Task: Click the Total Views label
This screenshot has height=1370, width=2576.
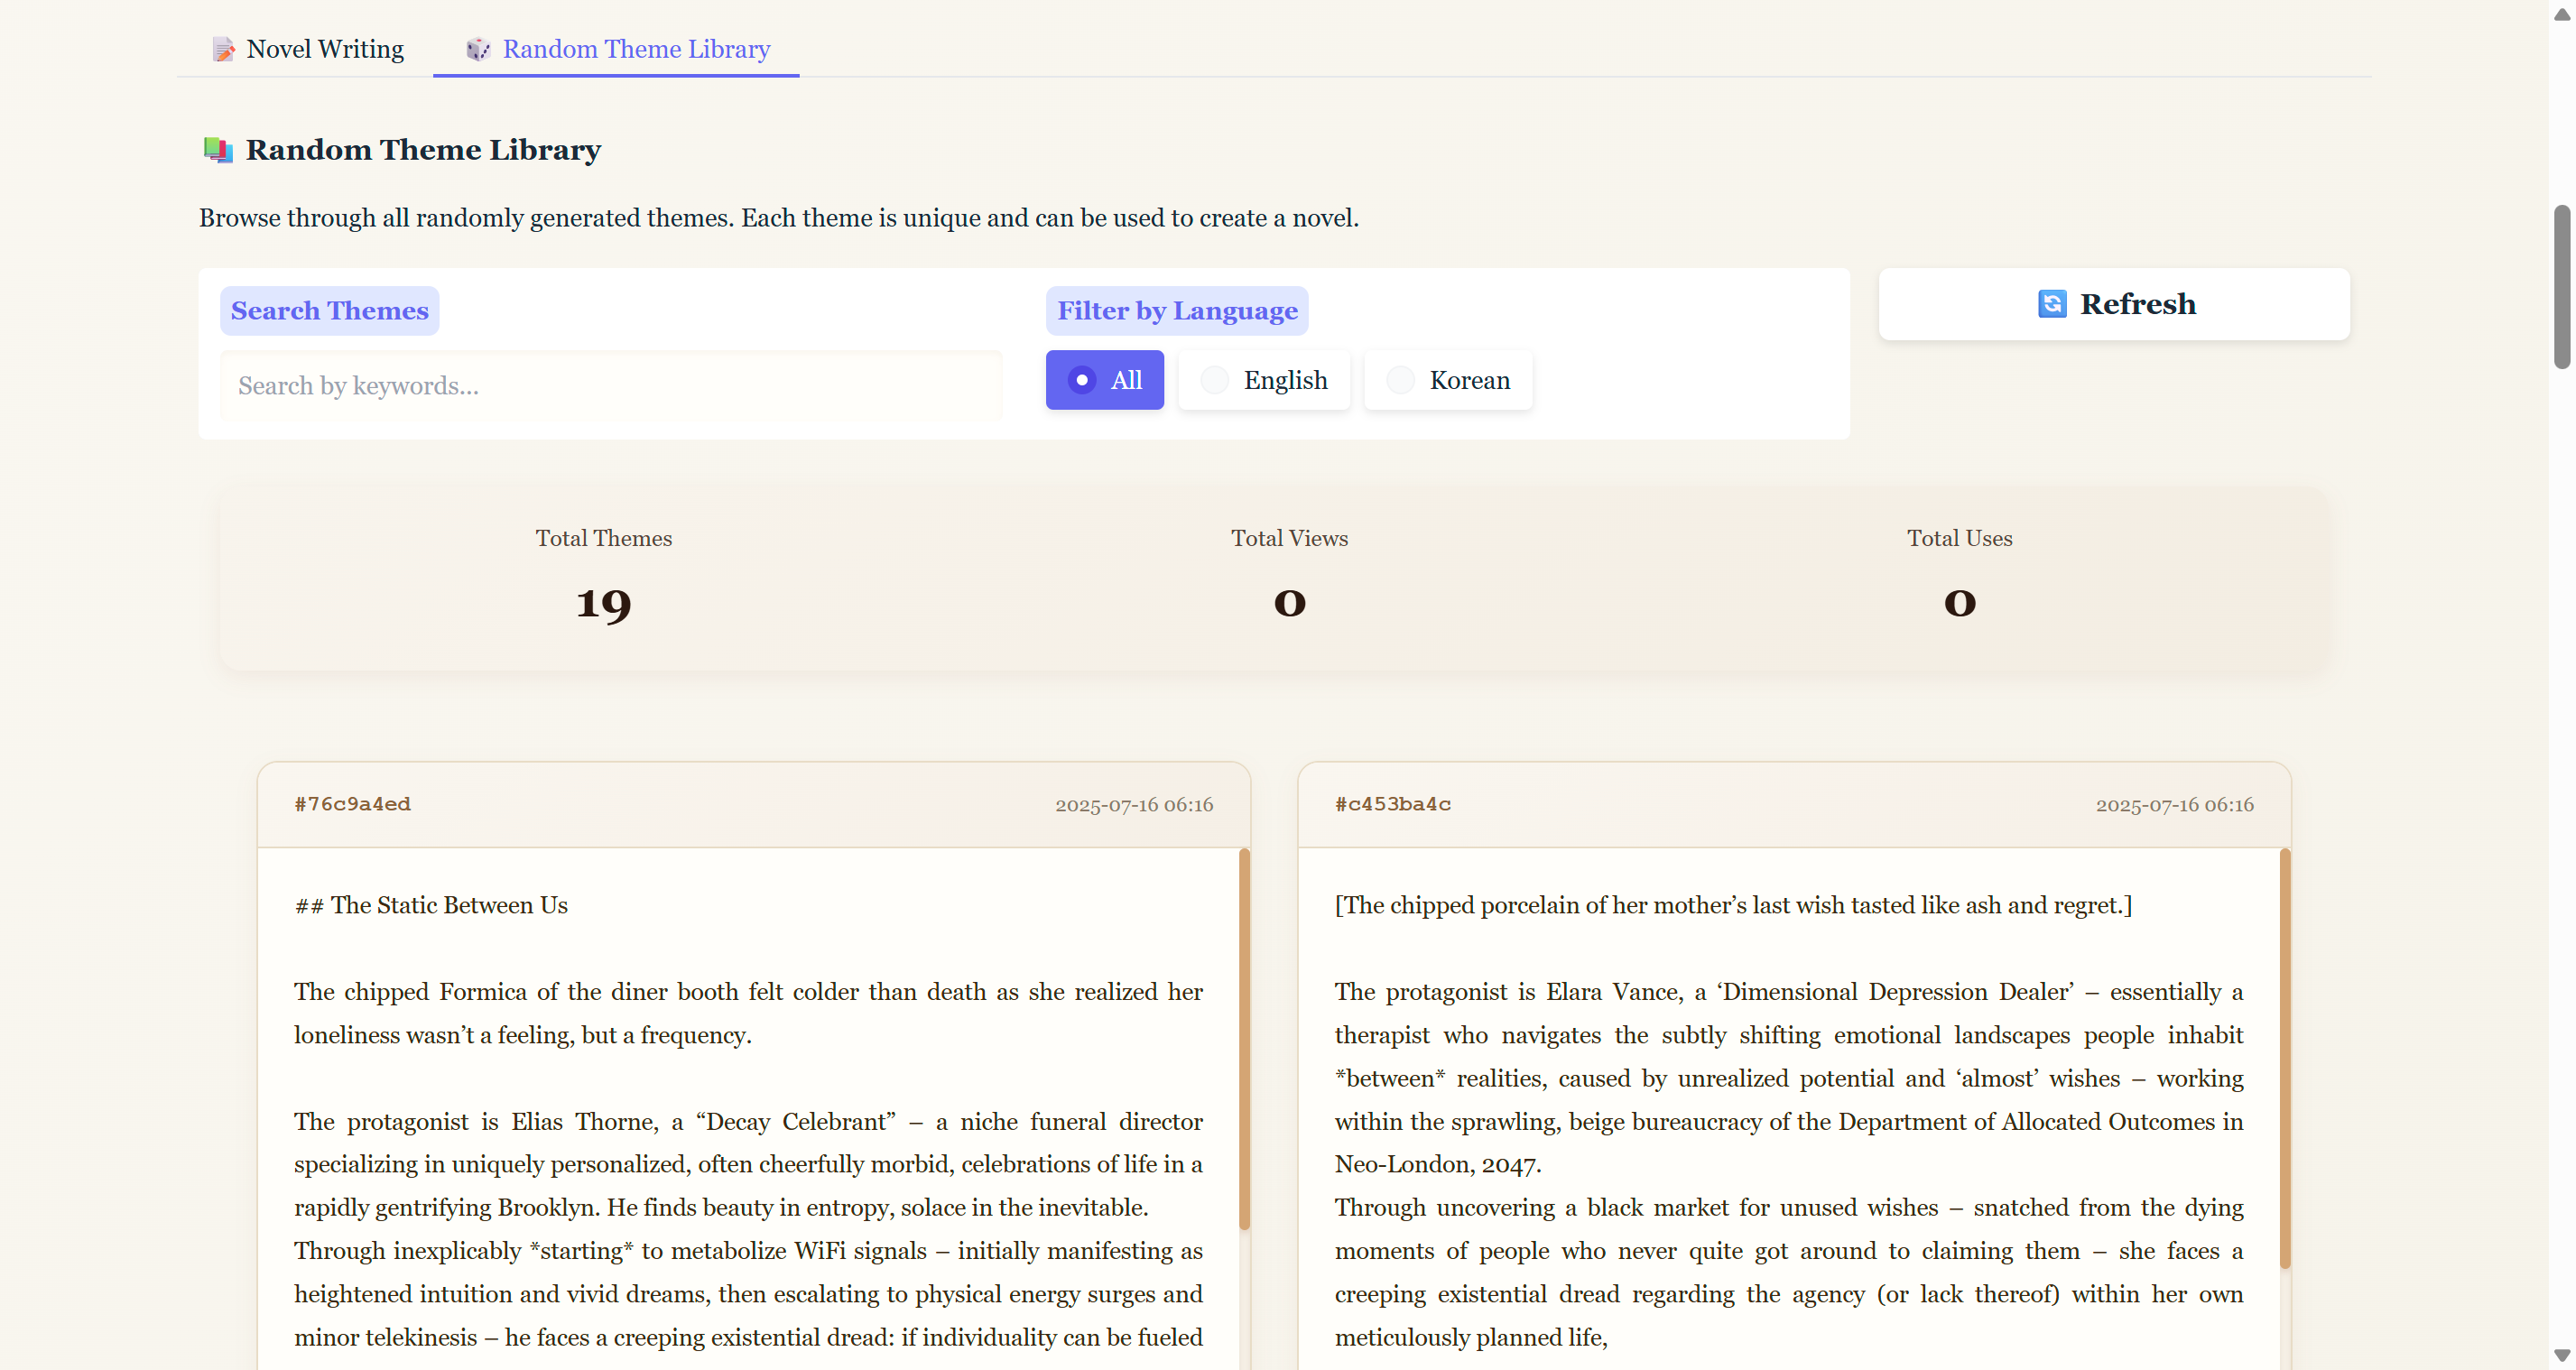Action: pyautogui.click(x=1289, y=538)
